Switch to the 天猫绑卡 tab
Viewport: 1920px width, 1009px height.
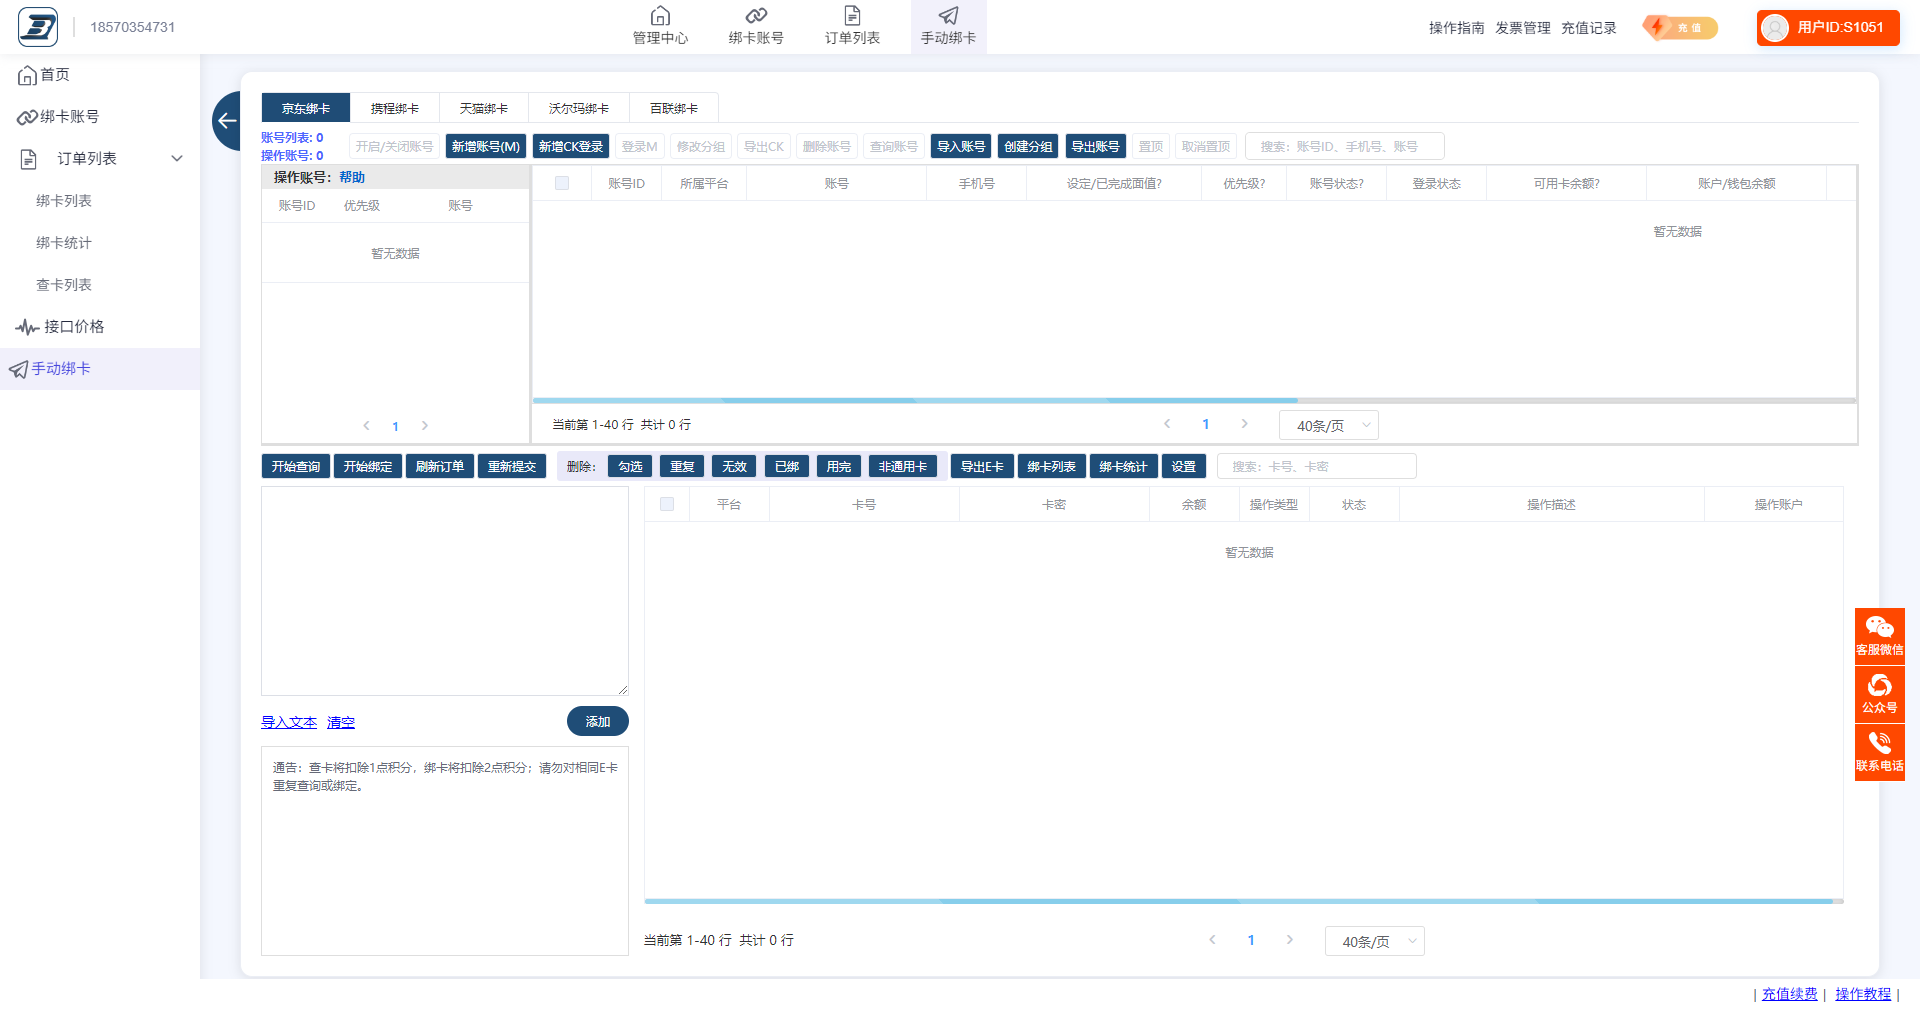[483, 108]
